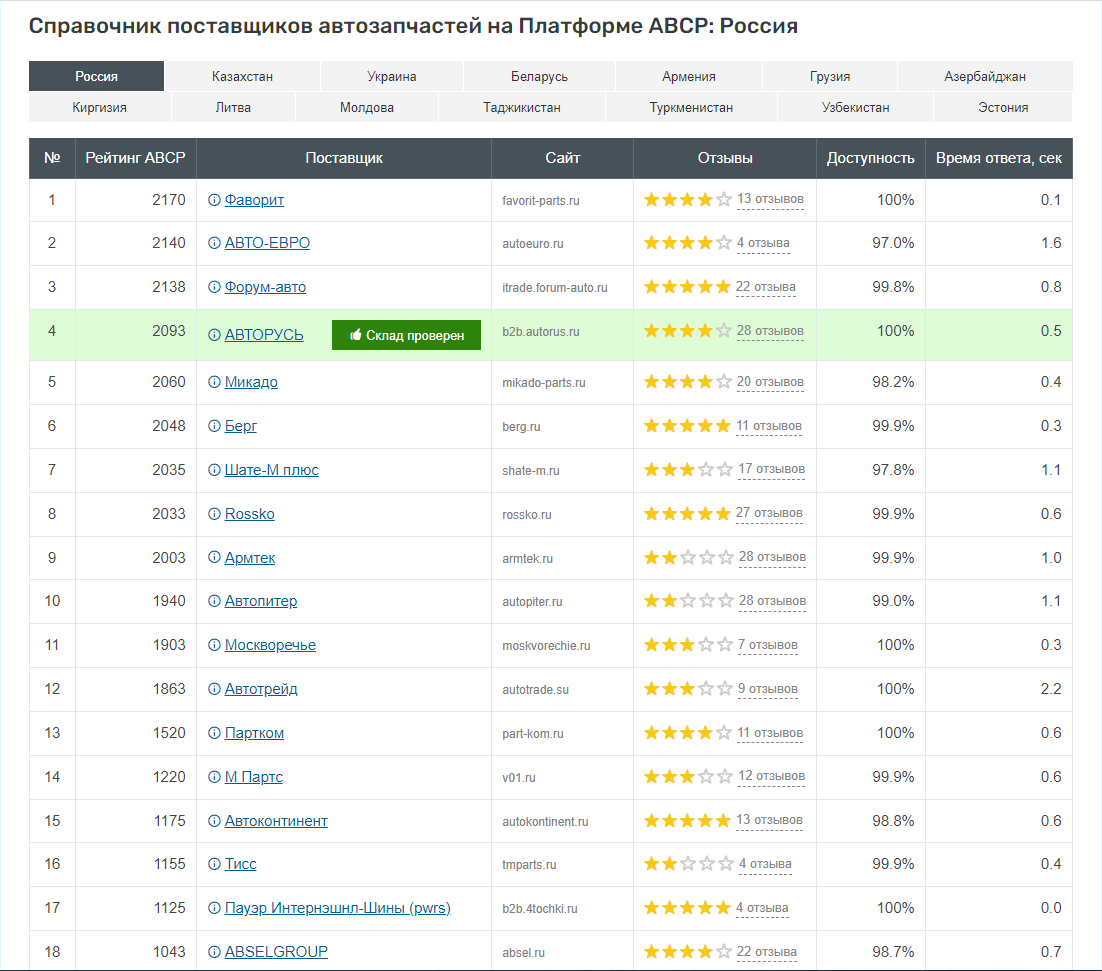Click the info icon next to Автотрейд
The width and height of the screenshot is (1102, 971).
pos(214,689)
